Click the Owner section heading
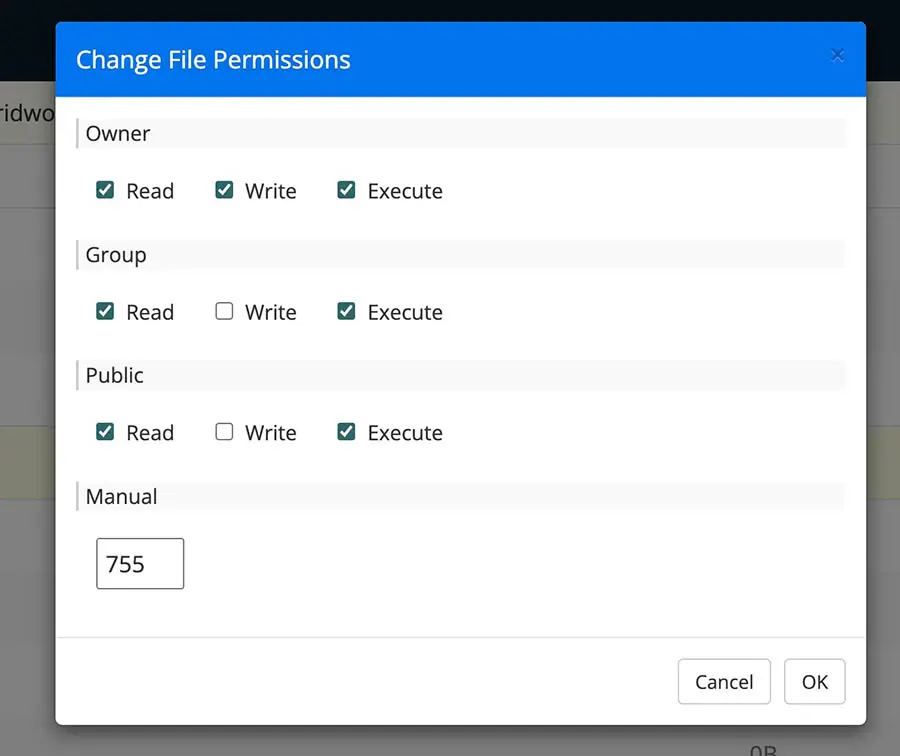 118,133
